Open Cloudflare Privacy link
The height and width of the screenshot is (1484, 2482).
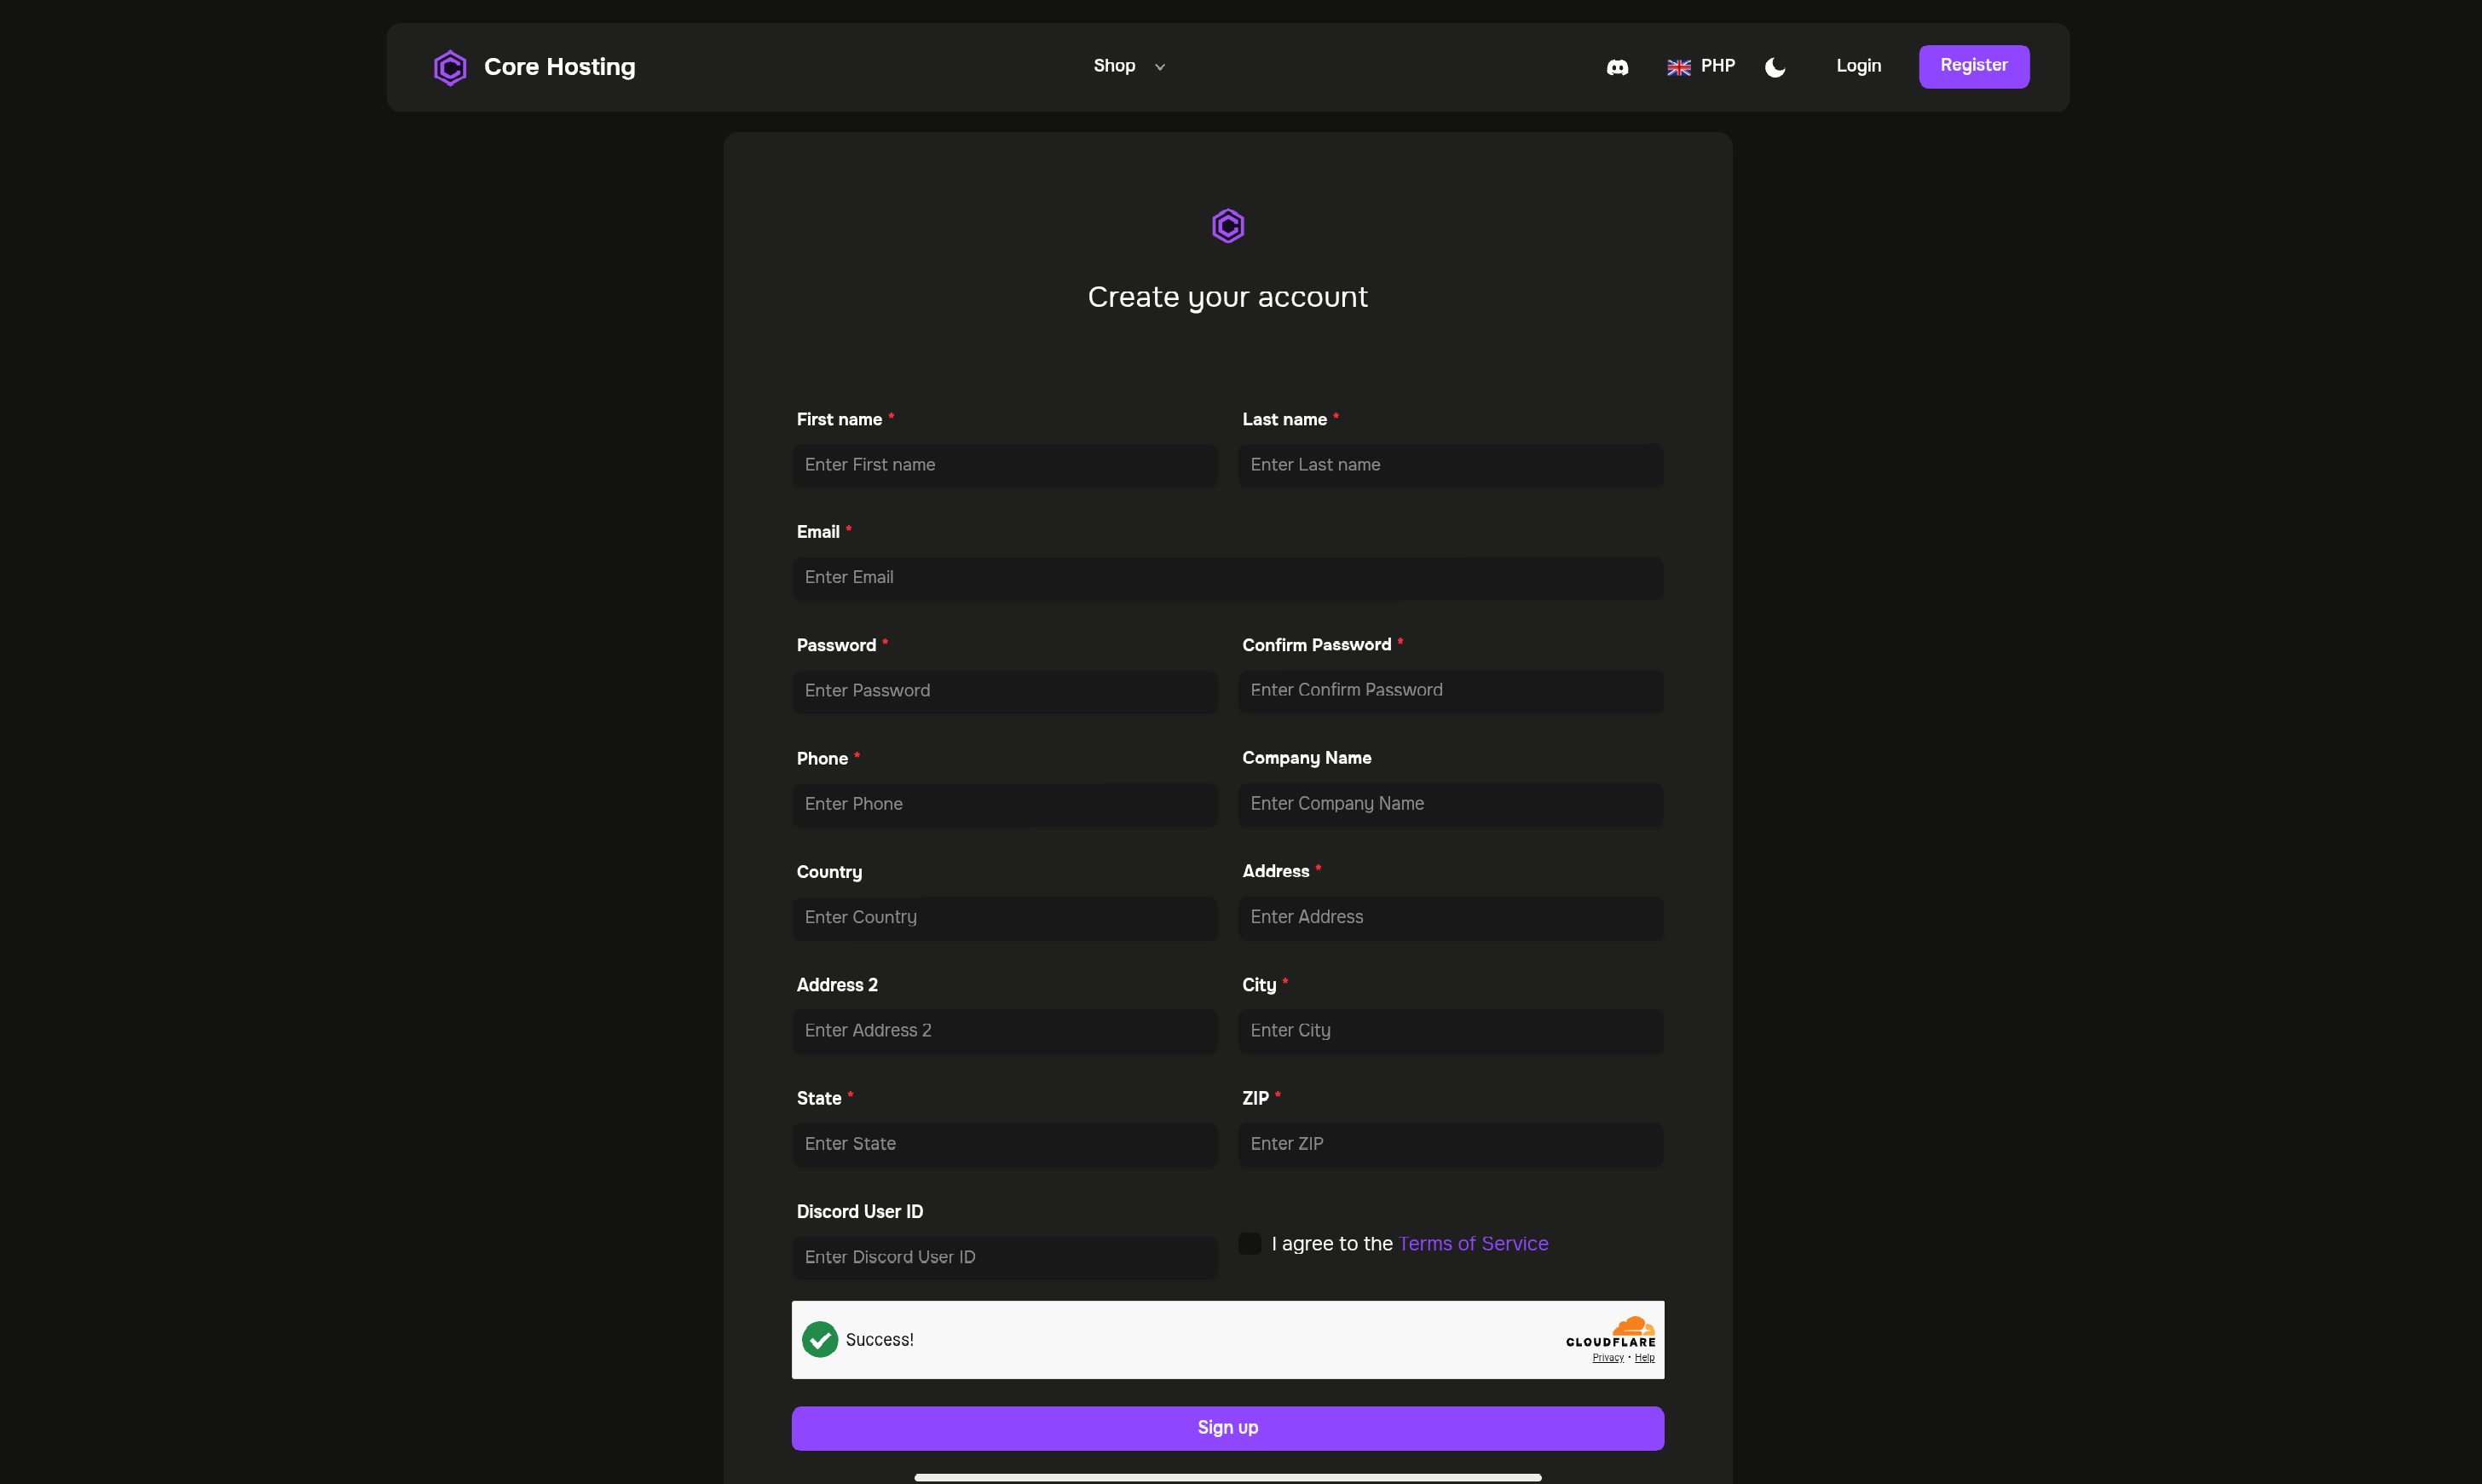[x=1607, y=1357]
